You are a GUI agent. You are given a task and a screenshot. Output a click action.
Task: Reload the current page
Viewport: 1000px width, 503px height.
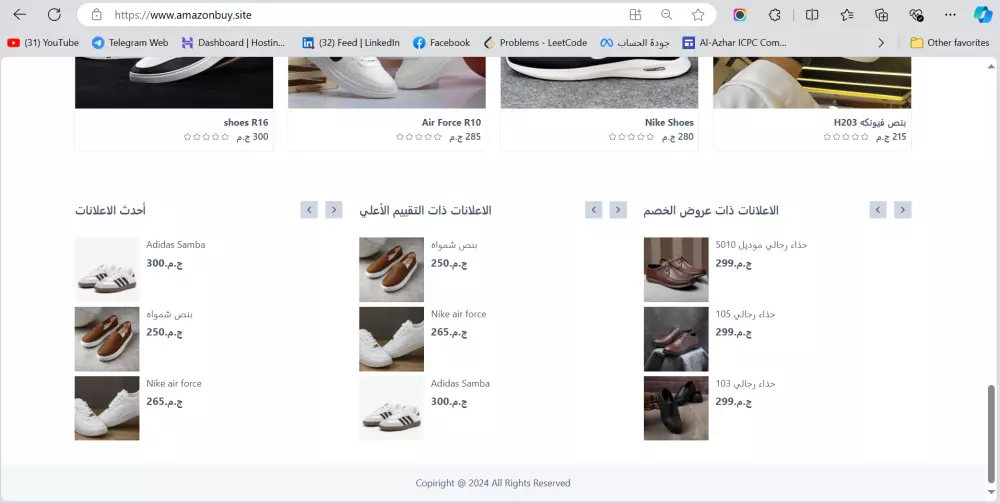click(x=54, y=15)
